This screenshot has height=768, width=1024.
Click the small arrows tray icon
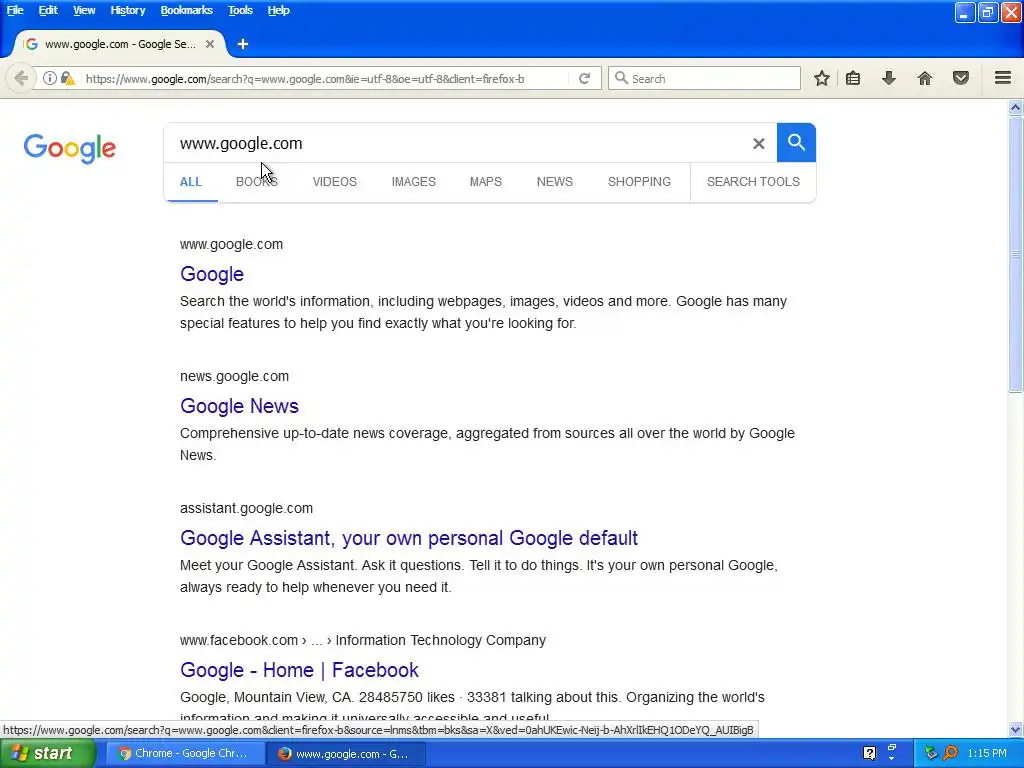click(x=891, y=753)
